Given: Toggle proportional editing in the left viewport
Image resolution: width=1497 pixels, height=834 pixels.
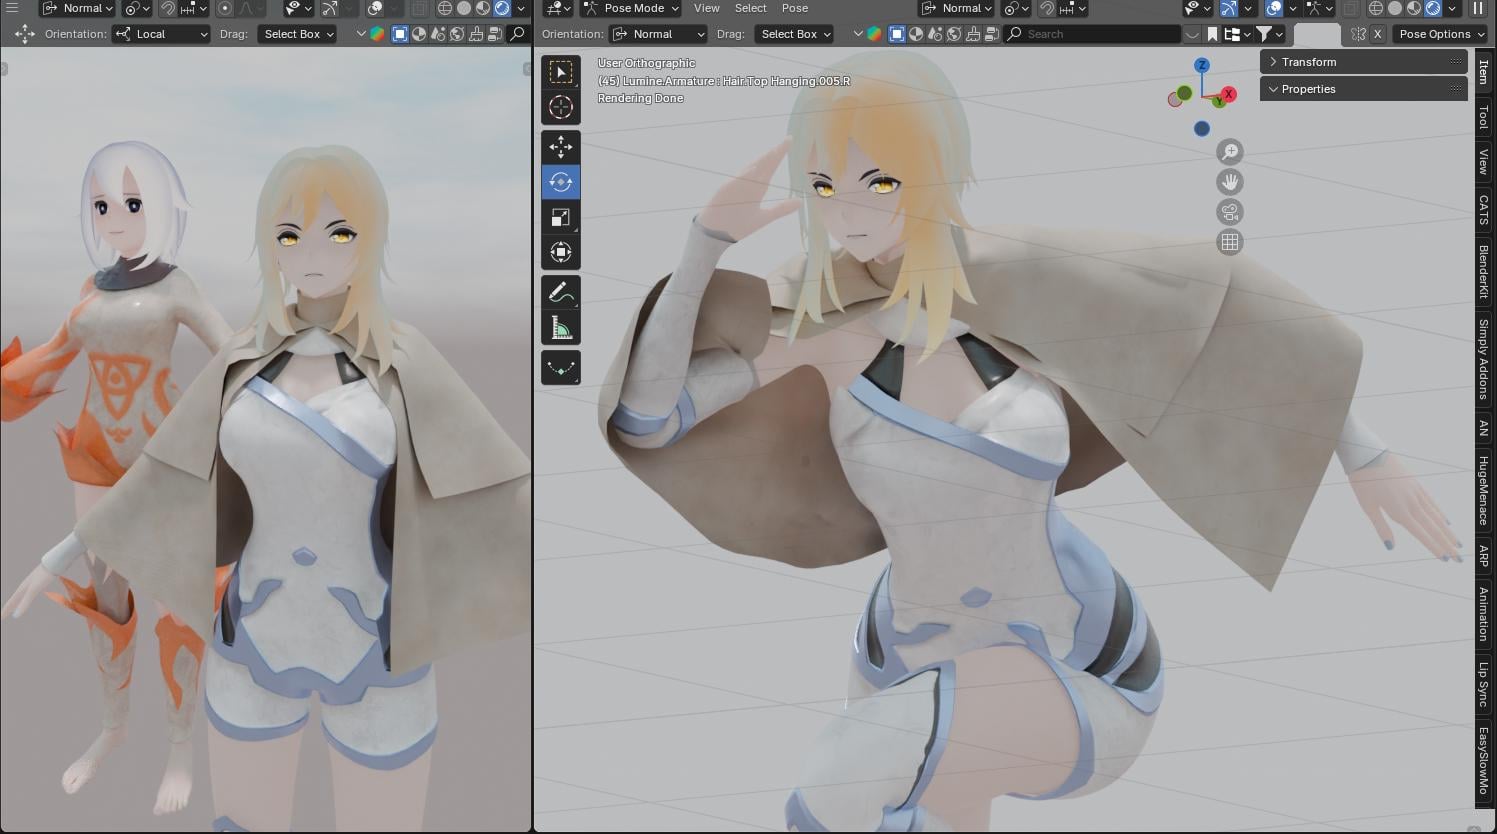Looking at the screenshot, I should pyautogui.click(x=225, y=8).
